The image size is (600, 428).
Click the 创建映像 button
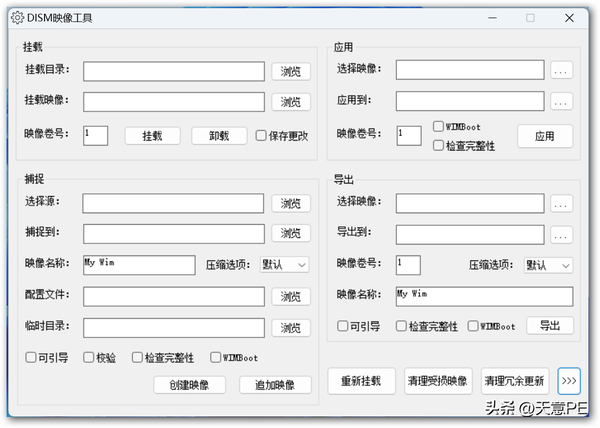click(189, 385)
